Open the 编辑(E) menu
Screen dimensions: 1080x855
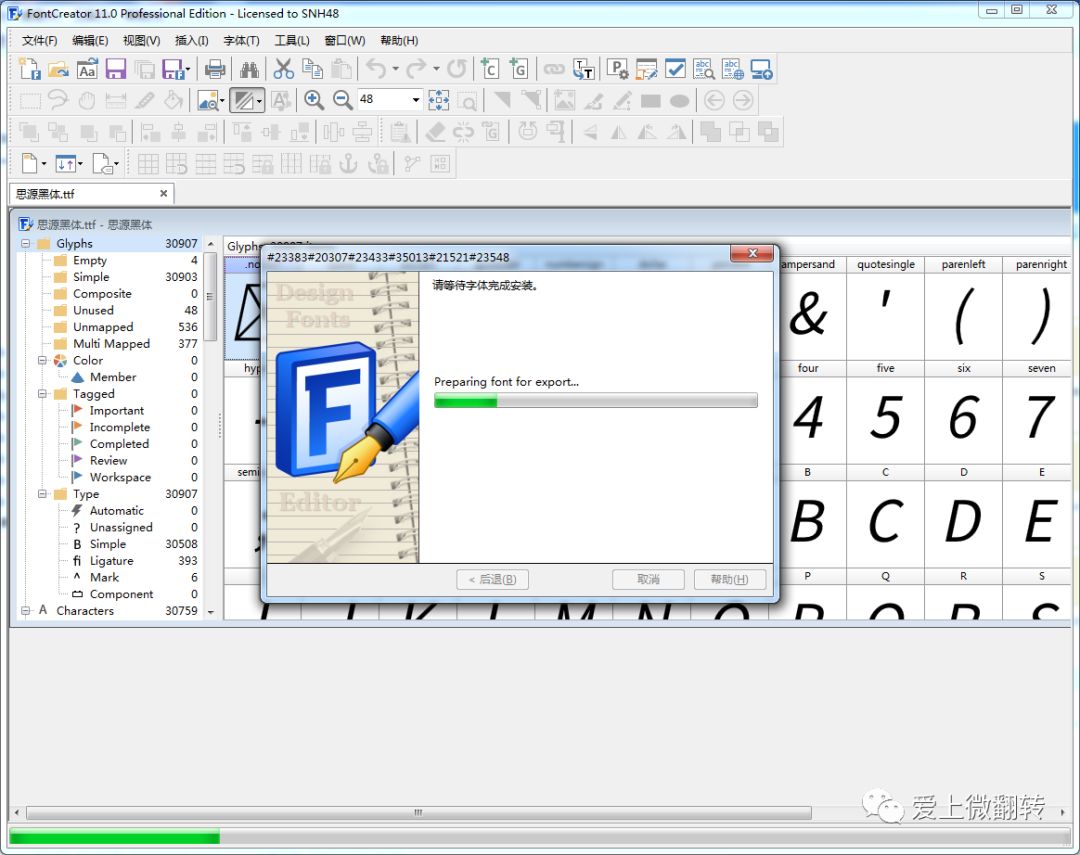coord(90,41)
